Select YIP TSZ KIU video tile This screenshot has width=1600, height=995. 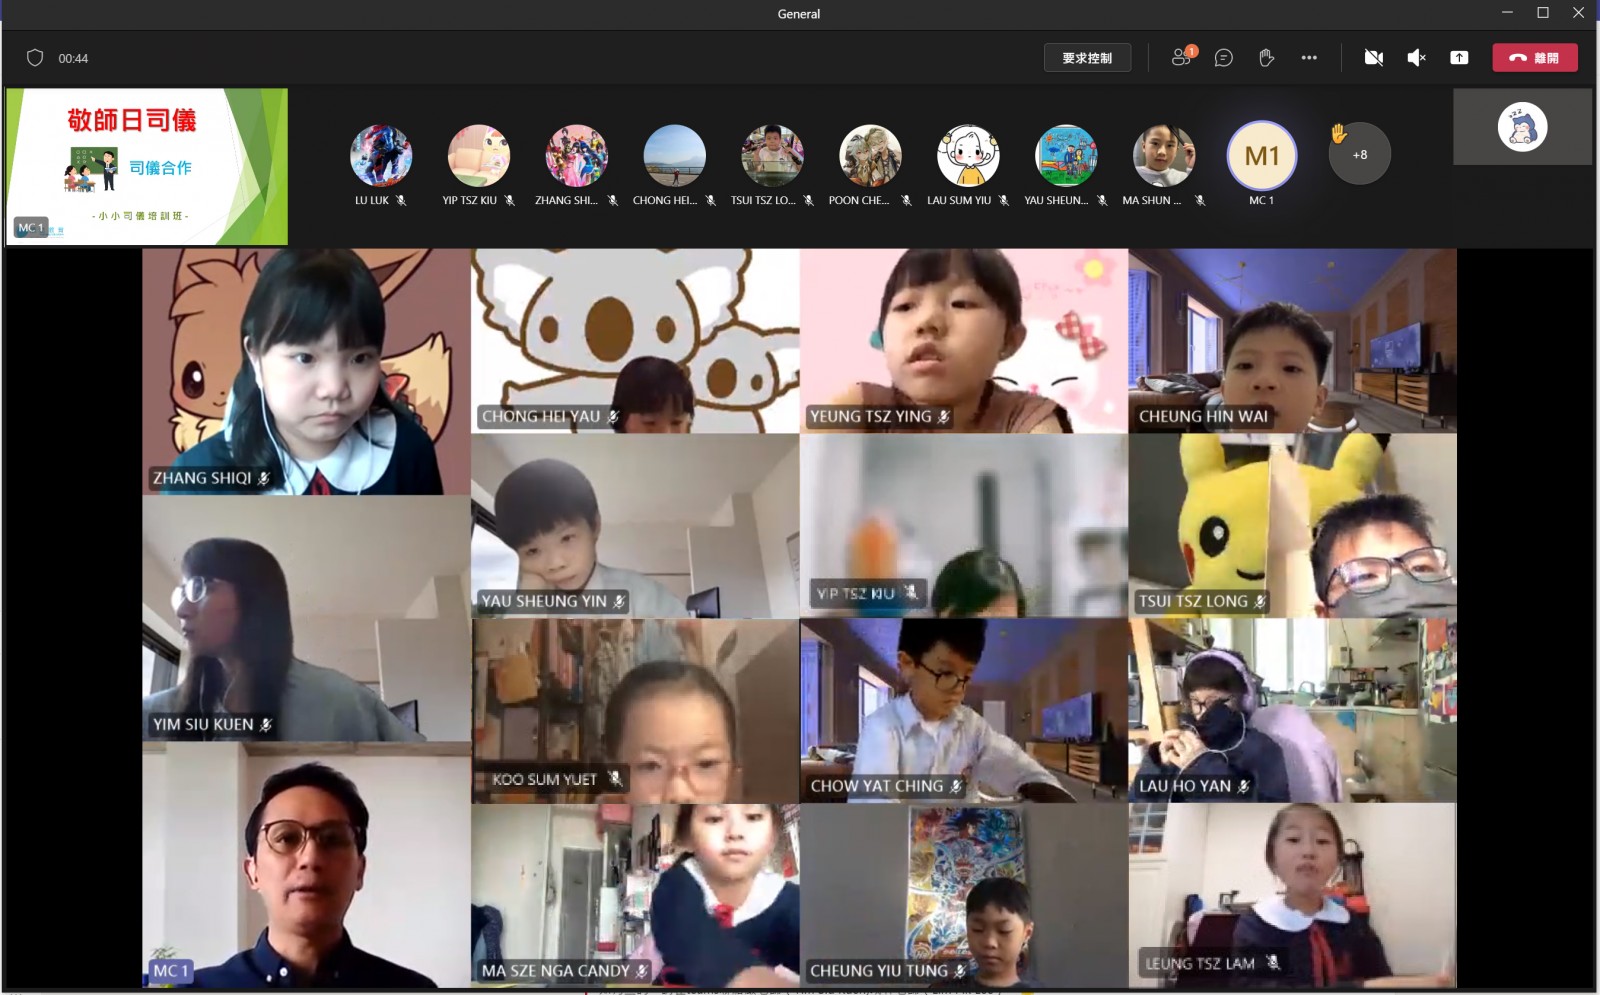click(964, 526)
